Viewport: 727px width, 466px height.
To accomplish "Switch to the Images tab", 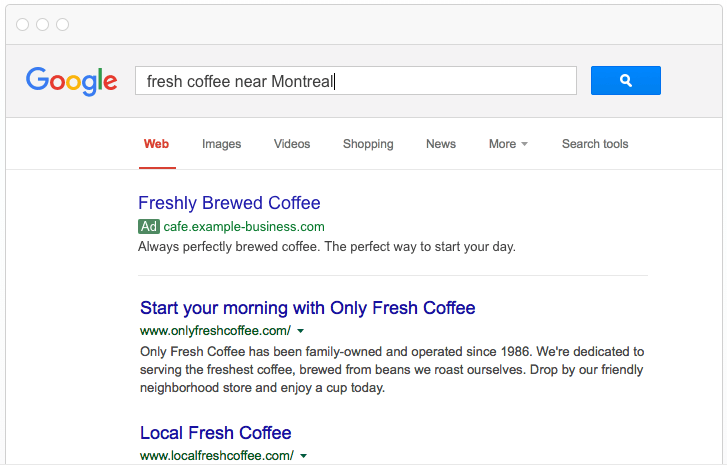I will click(x=221, y=144).
